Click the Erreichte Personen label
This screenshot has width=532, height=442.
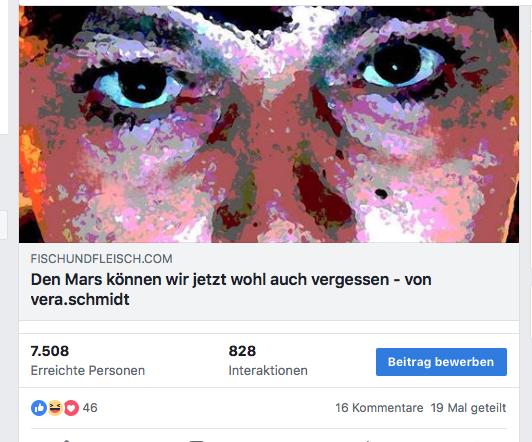click(88, 370)
